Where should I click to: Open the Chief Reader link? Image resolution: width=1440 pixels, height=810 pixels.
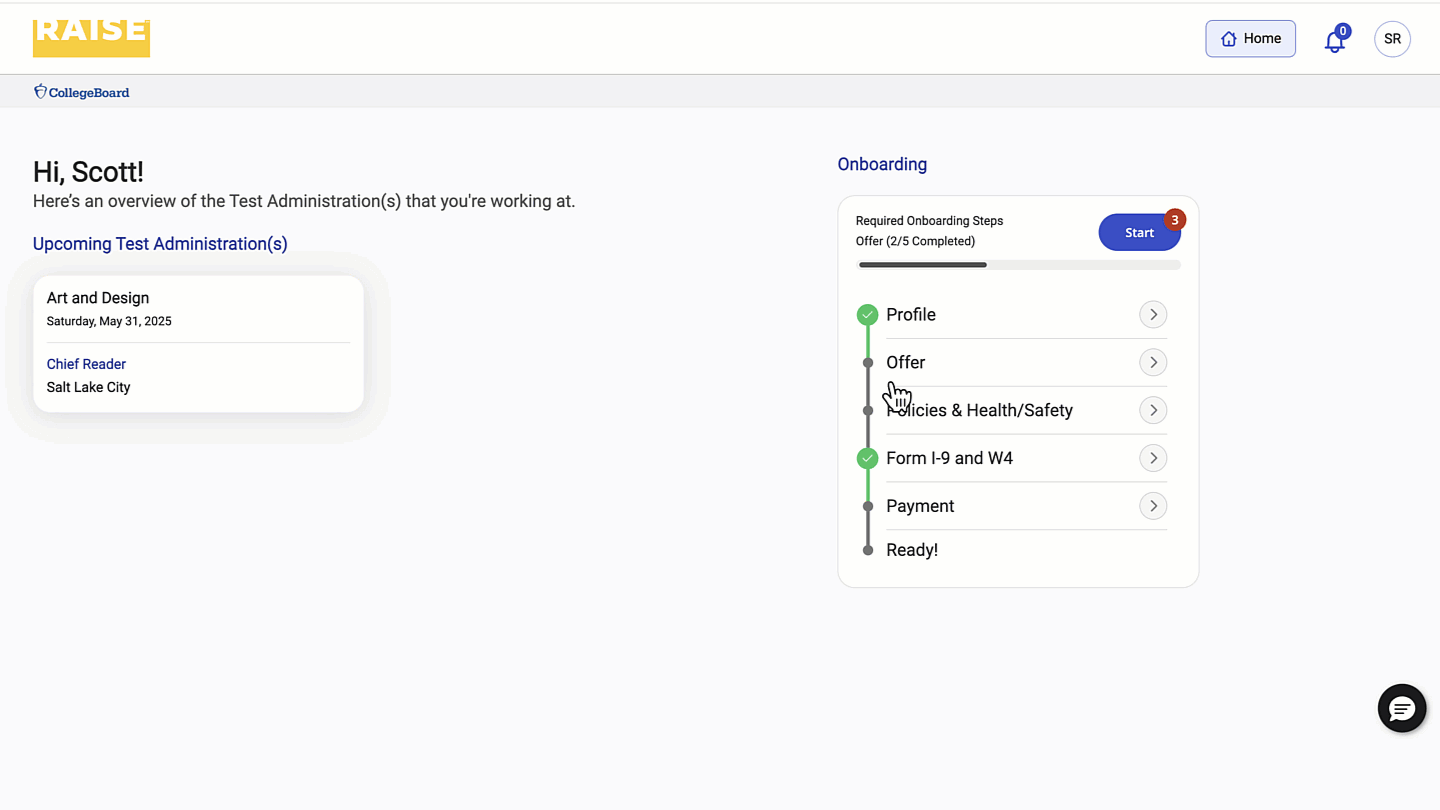(86, 364)
